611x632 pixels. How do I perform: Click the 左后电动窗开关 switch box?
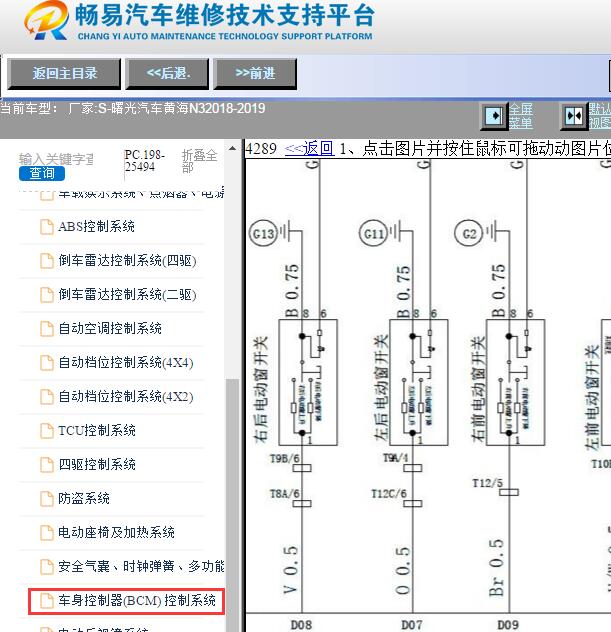[419, 383]
